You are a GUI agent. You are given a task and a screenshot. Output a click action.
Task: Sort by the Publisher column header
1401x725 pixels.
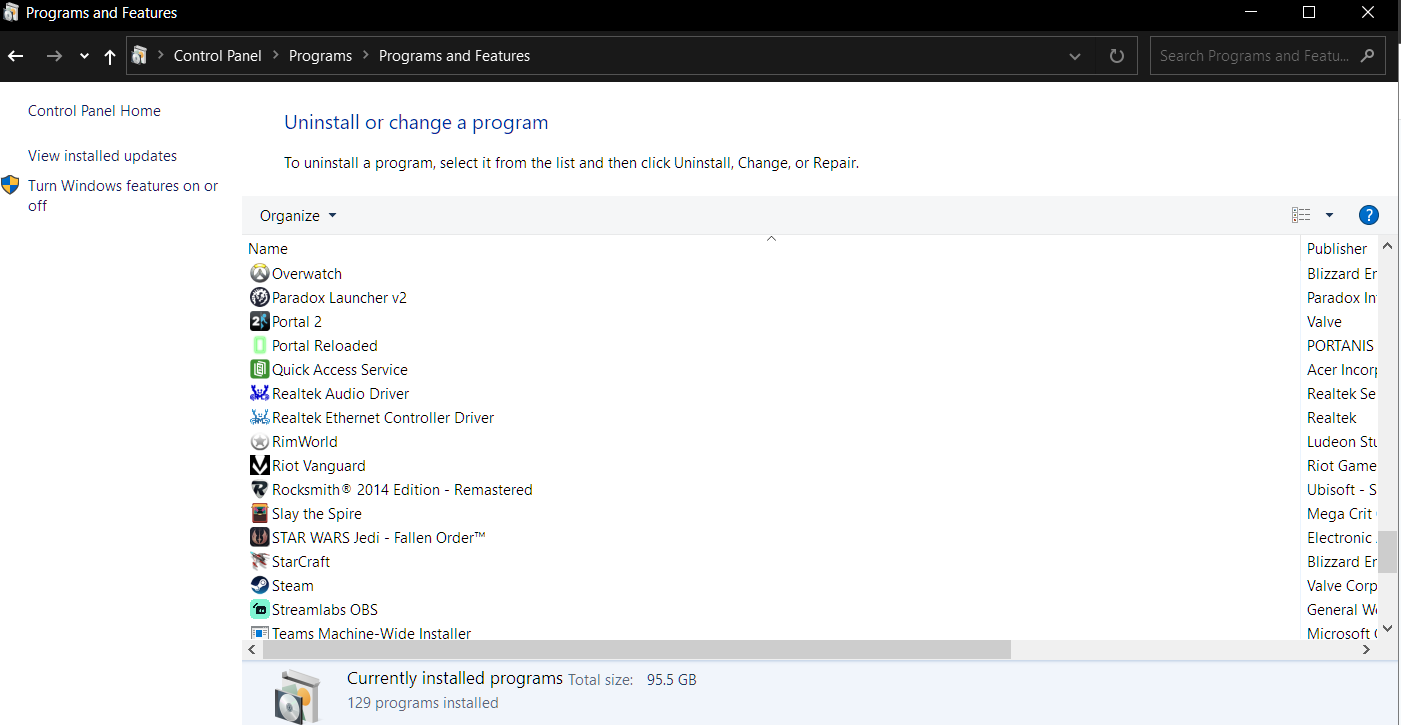(1338, 249)
